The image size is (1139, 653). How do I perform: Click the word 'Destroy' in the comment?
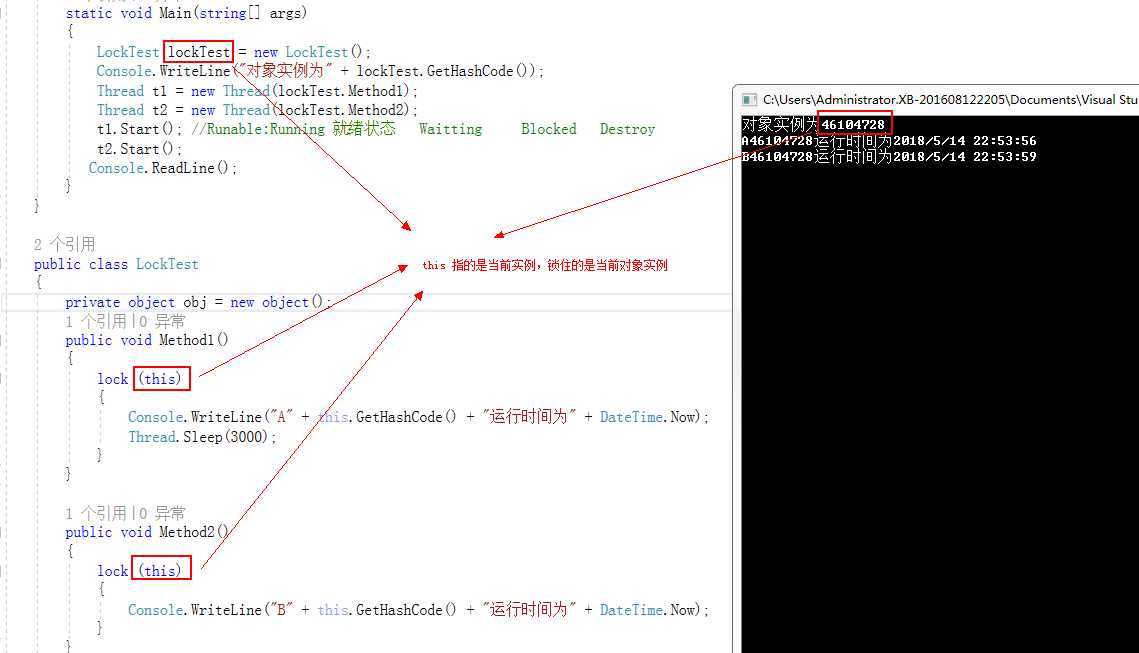click(x=628, y=129)
